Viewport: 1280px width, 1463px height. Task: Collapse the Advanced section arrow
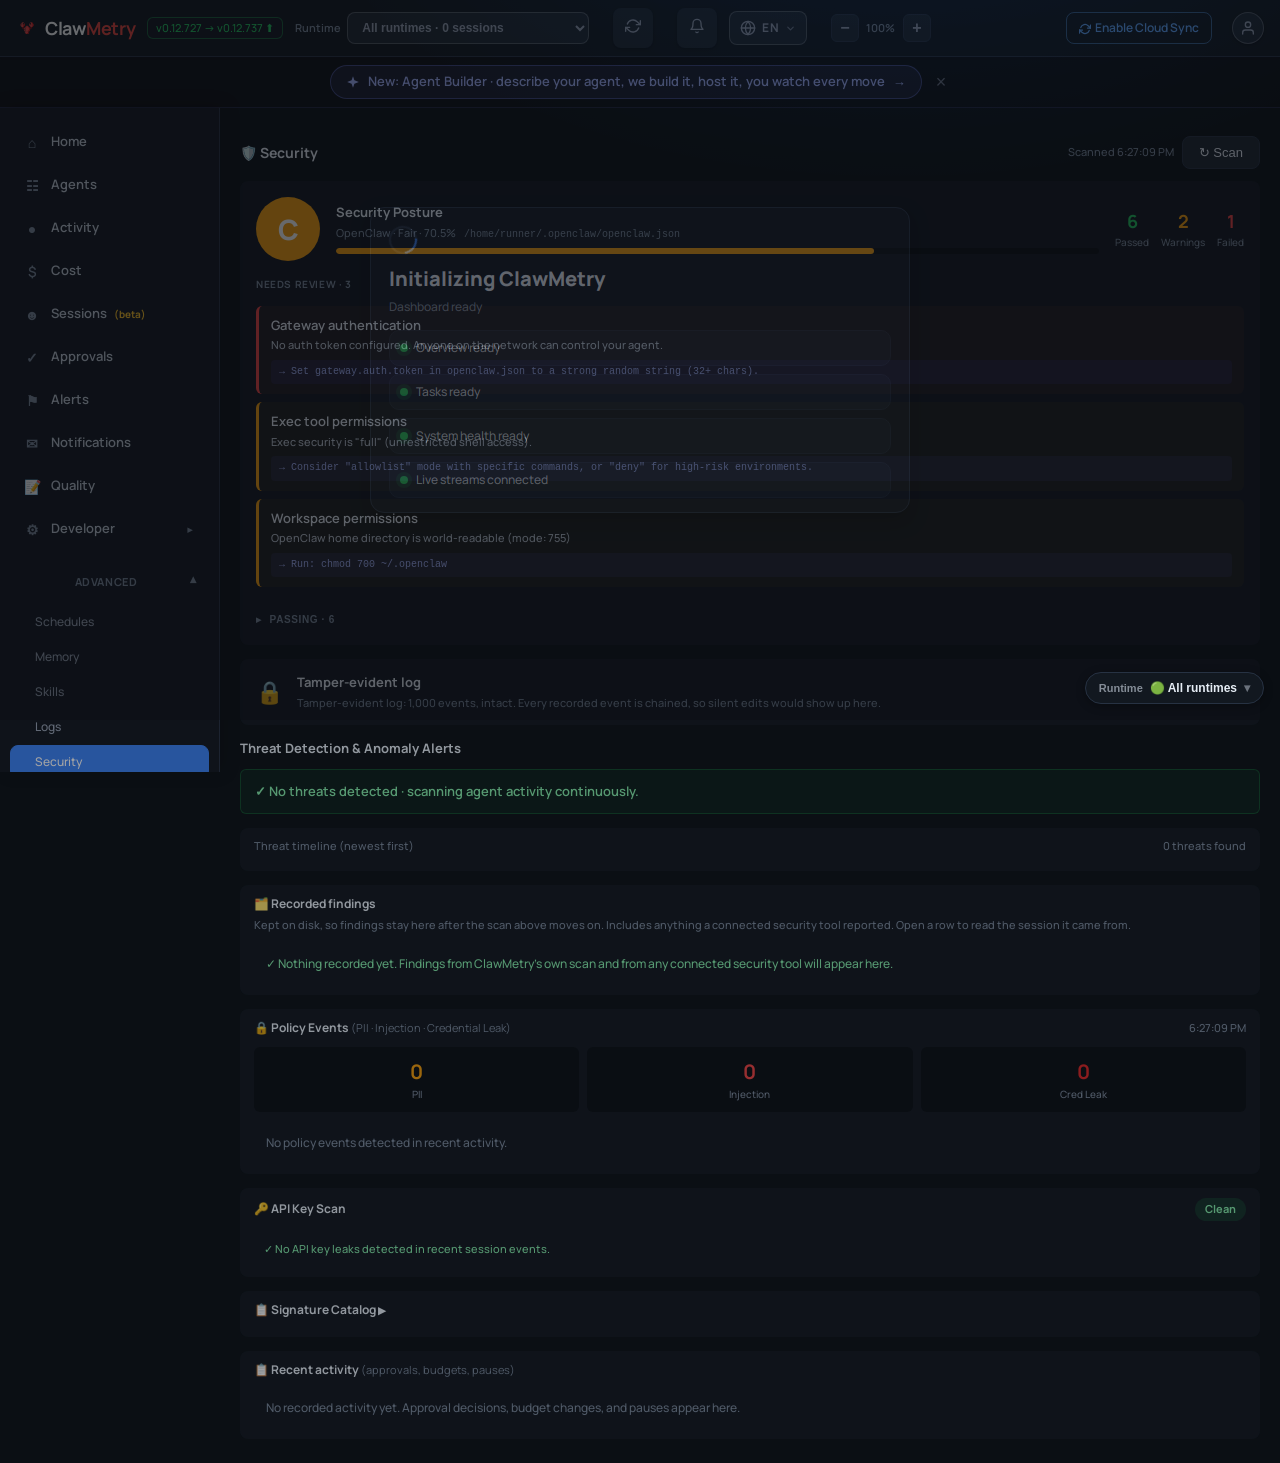click(x=193, y=581)
